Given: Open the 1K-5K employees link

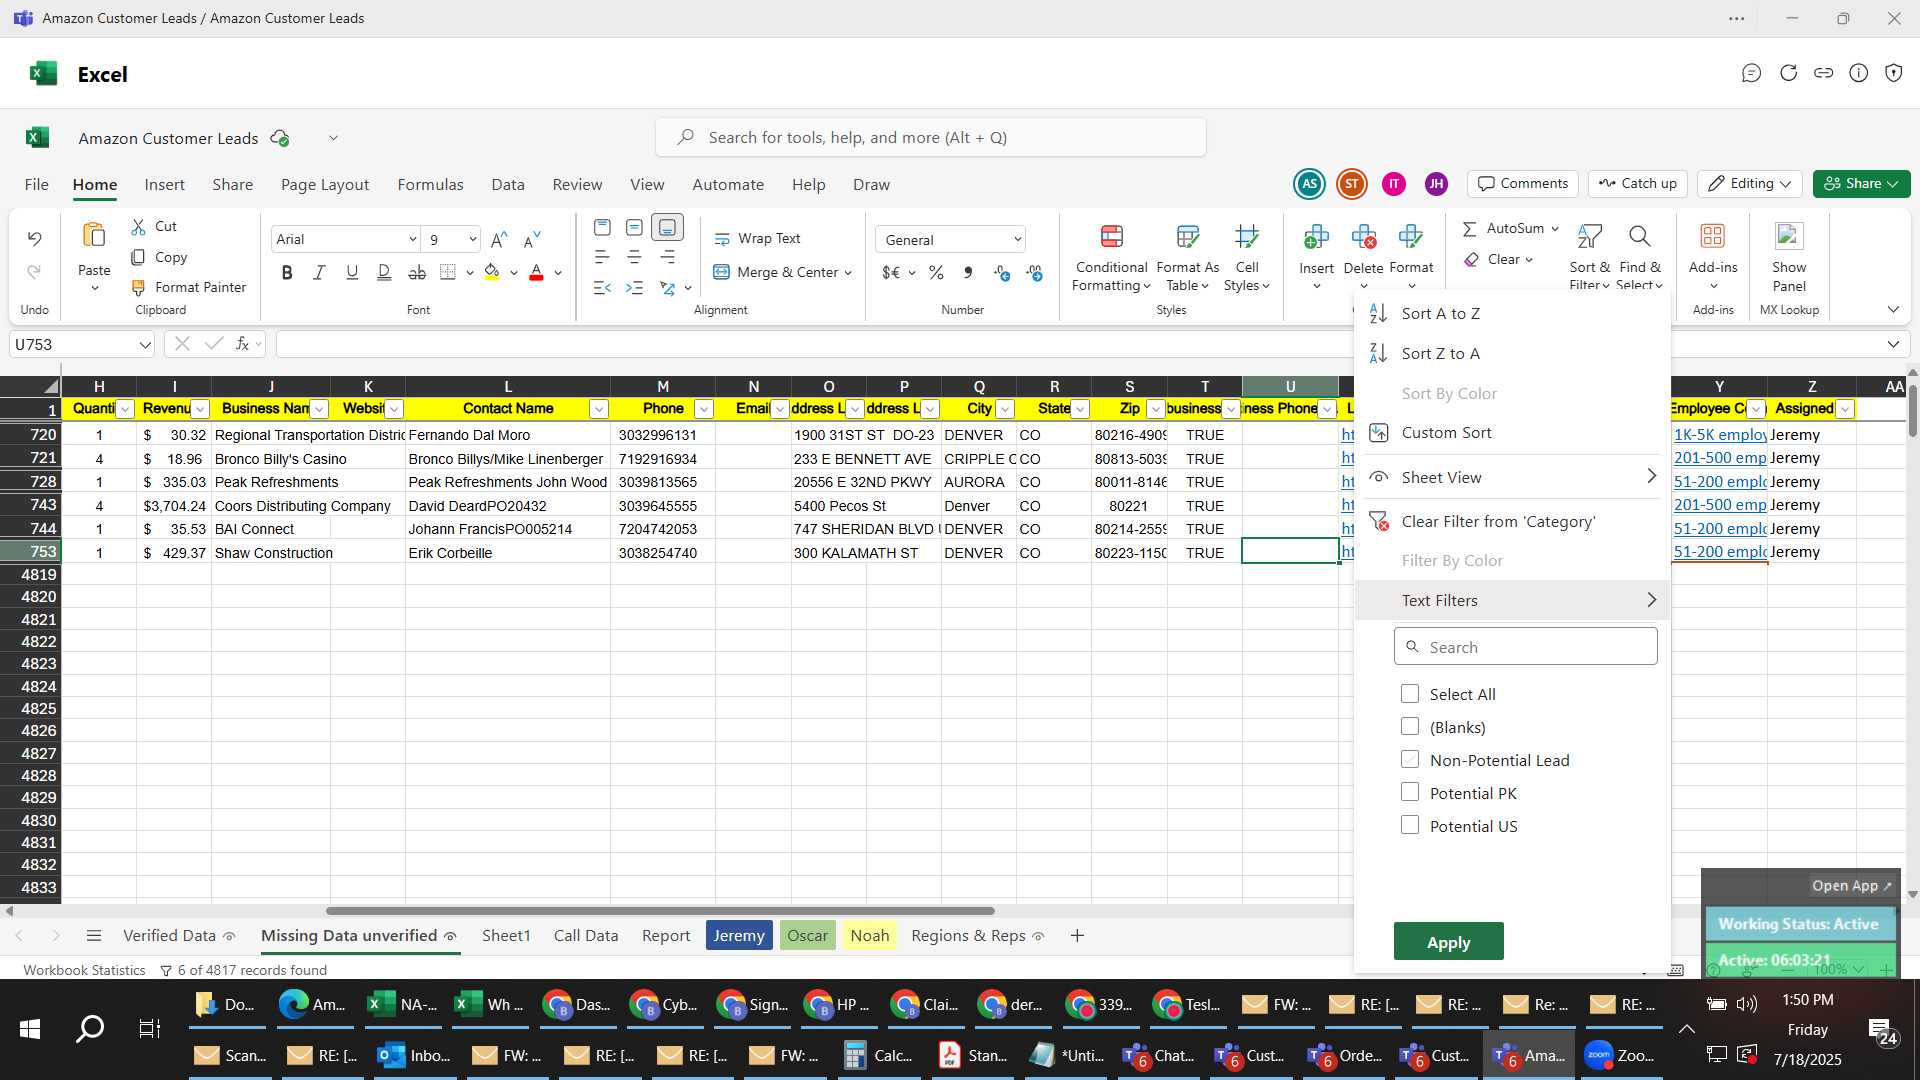Looking at the screenshot, I should point(1720,435).
